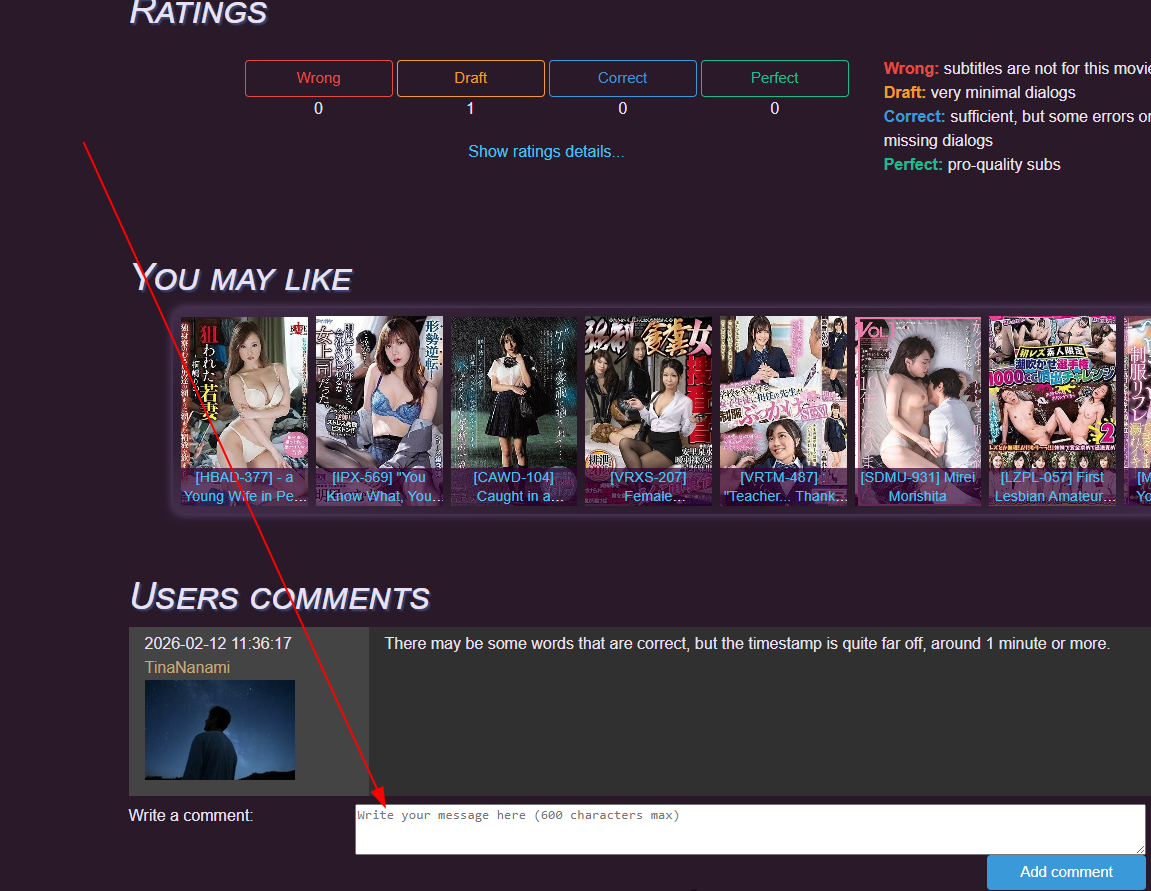Click the comment timestamp 2026-02-12 11:36:17
Image resolution: width=1151 pixels, height=891 pixels.
point(218,643)
